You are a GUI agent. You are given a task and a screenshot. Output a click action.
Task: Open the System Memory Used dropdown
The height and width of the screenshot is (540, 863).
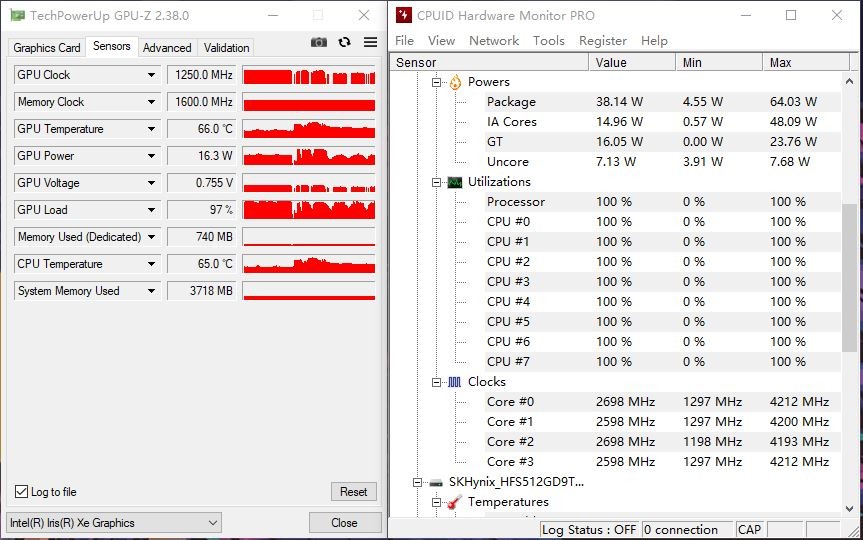[151, 291]
